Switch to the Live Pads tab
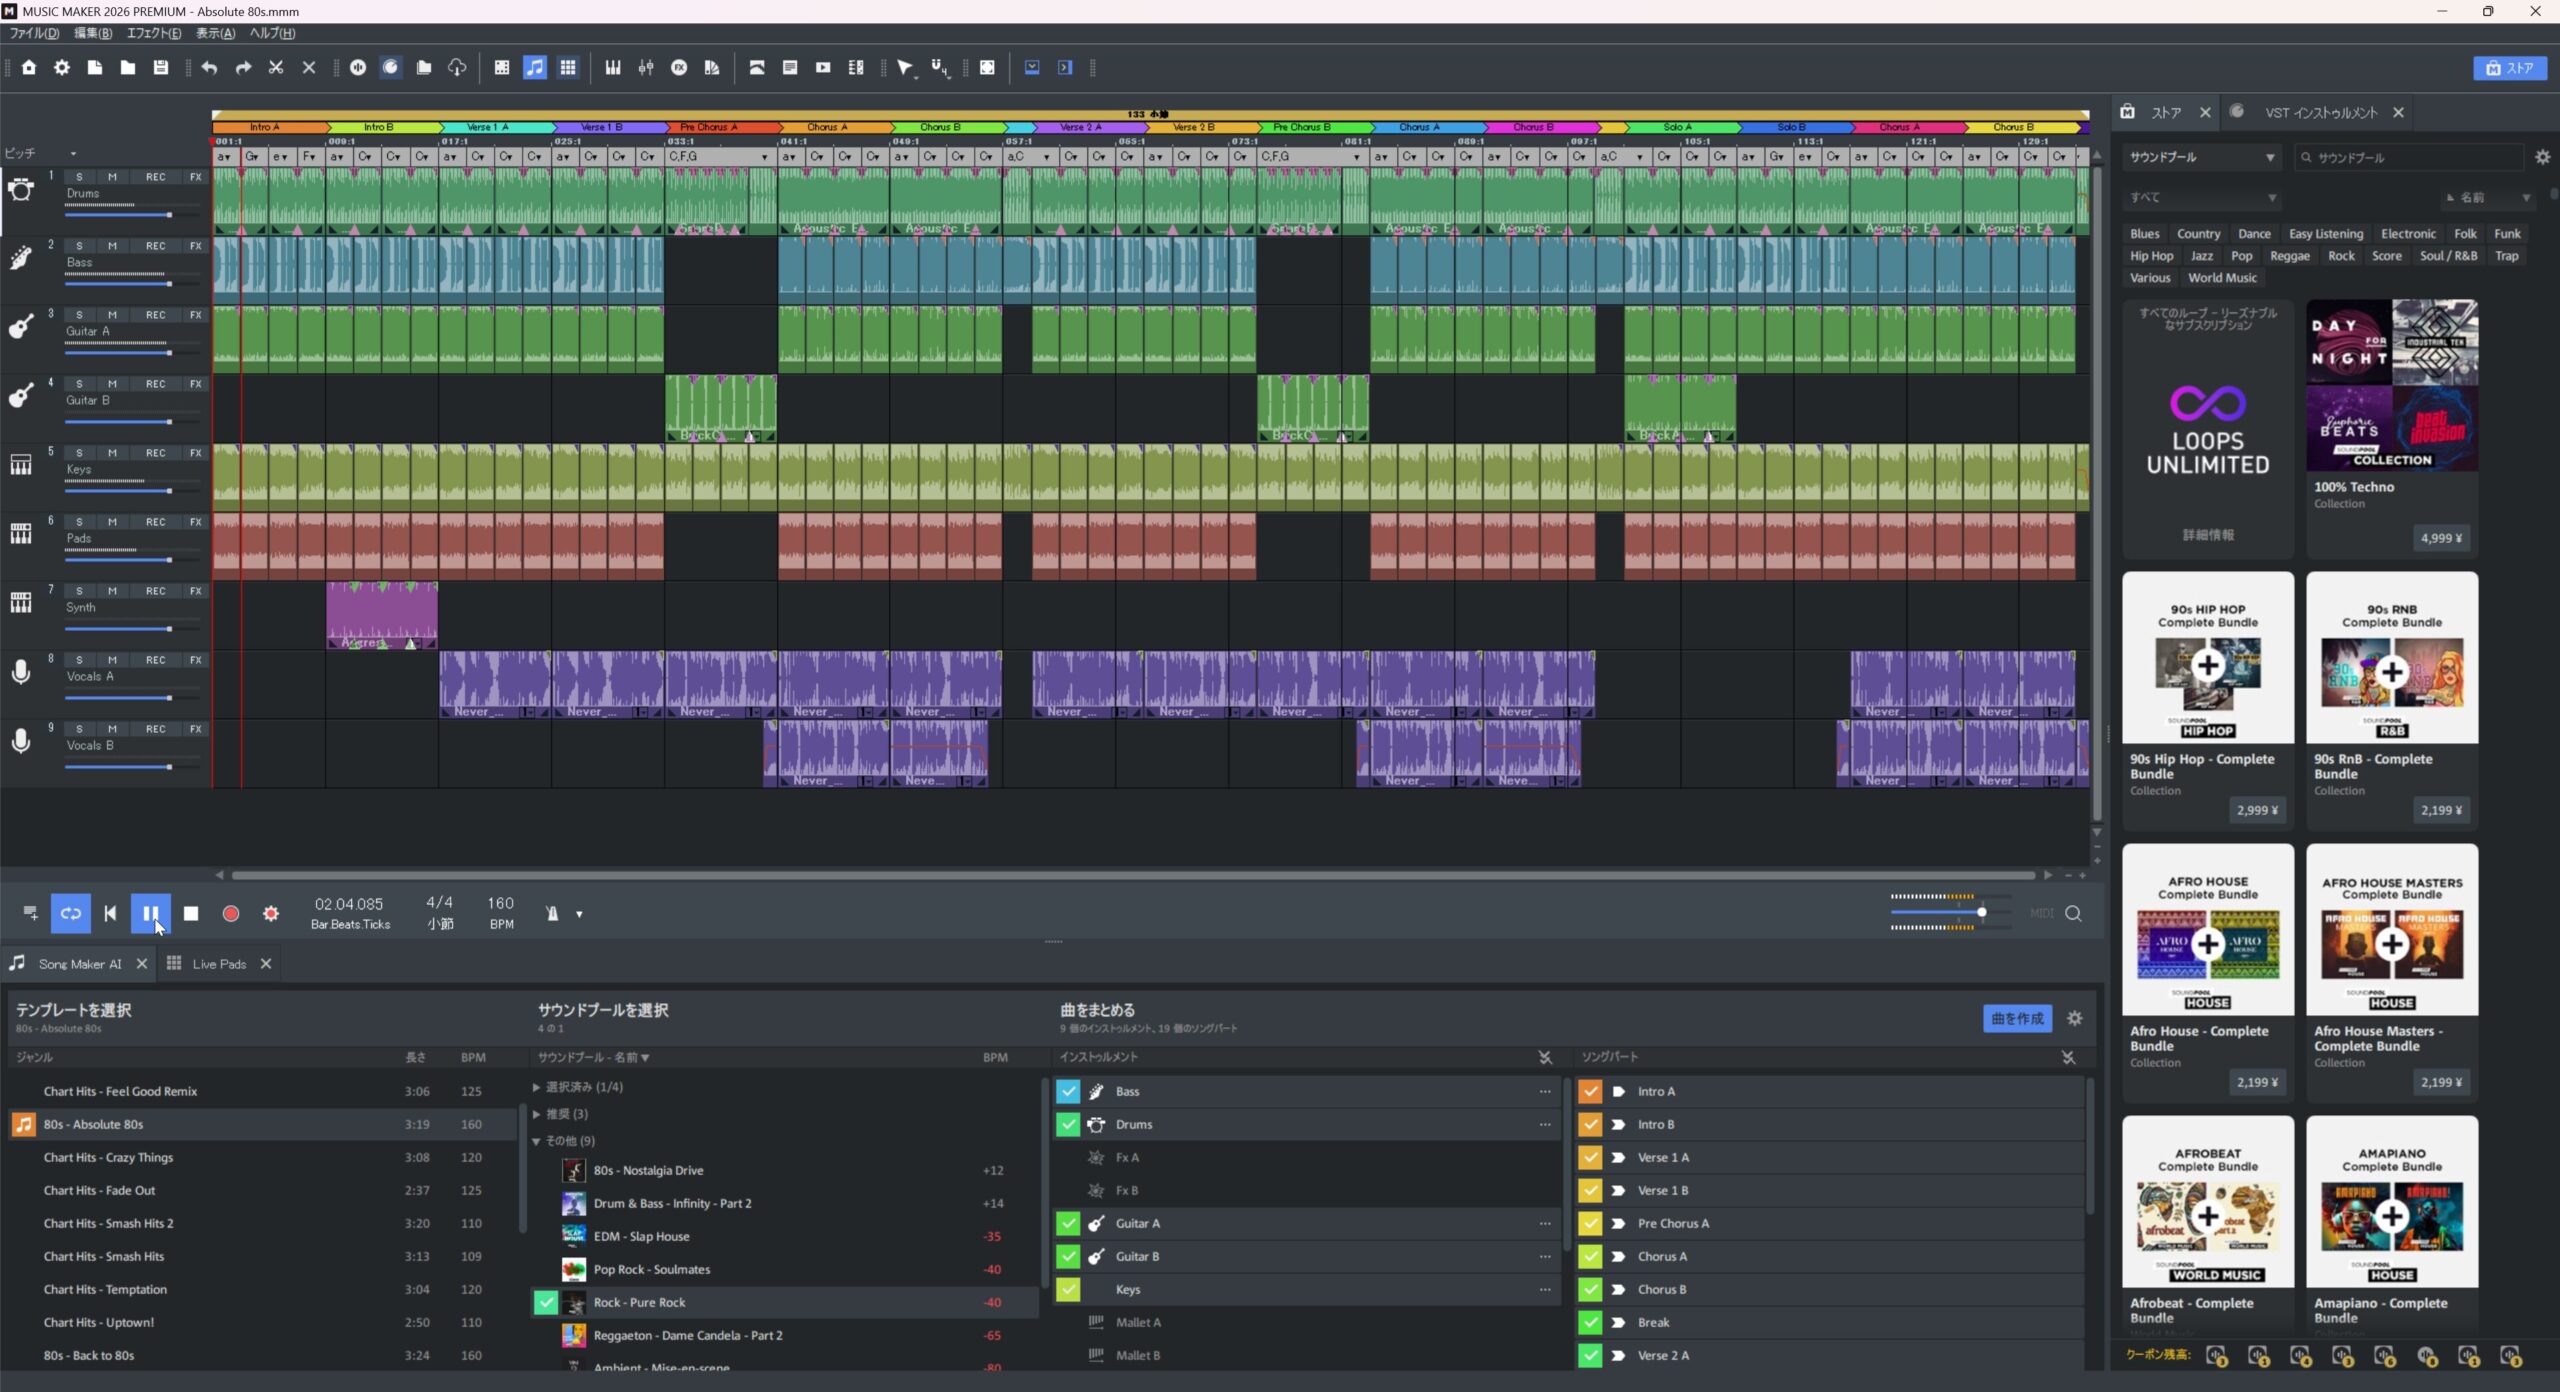 (x=218, y=964)
